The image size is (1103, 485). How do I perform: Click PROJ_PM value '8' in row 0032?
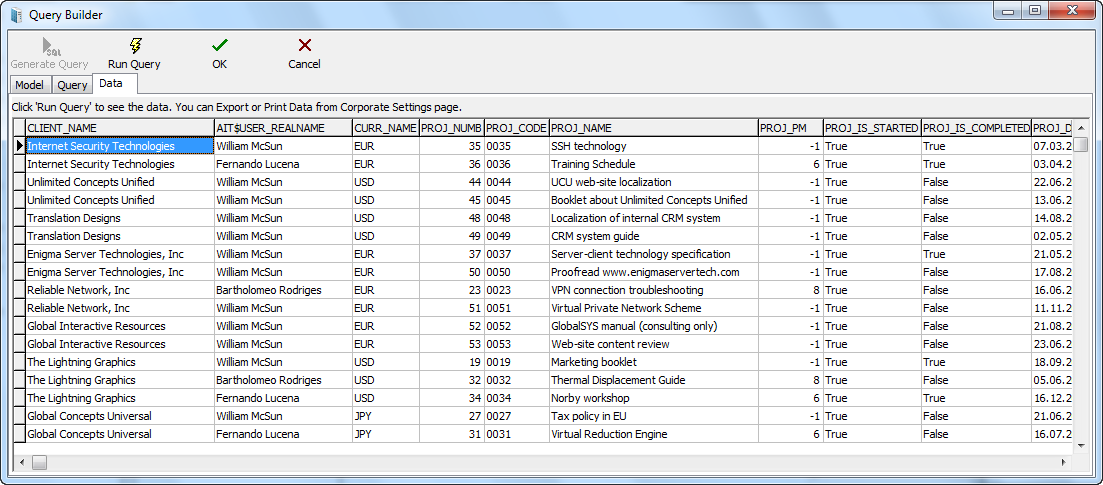tap(791, 380)
